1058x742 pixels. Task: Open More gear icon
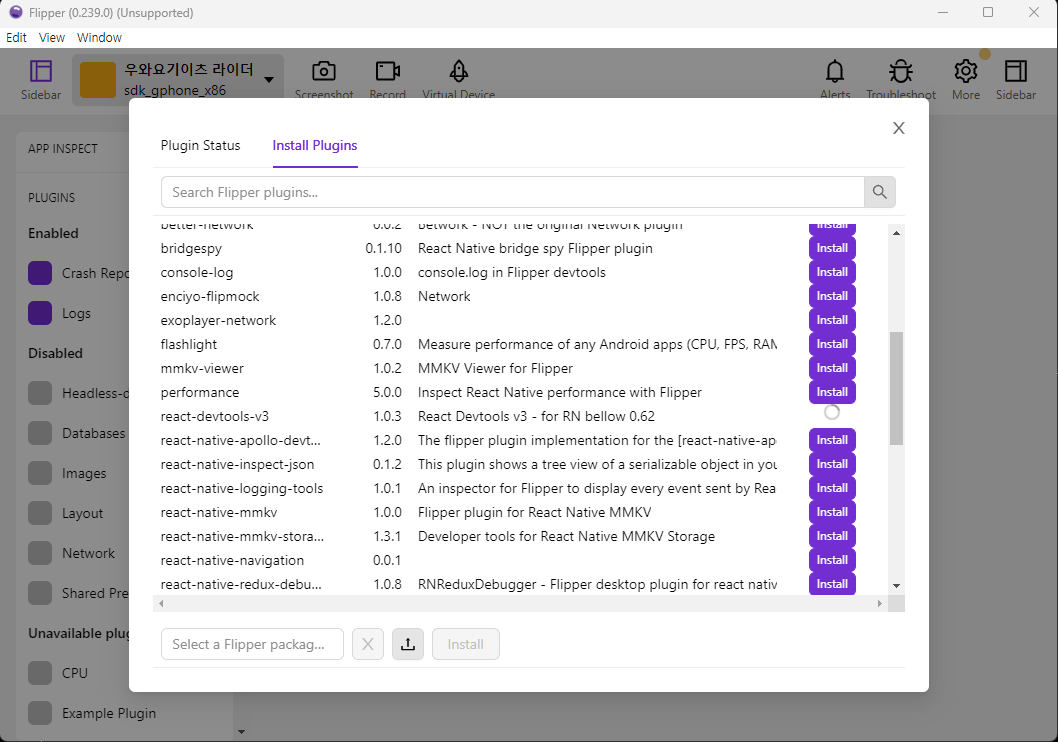coord(966,71)
